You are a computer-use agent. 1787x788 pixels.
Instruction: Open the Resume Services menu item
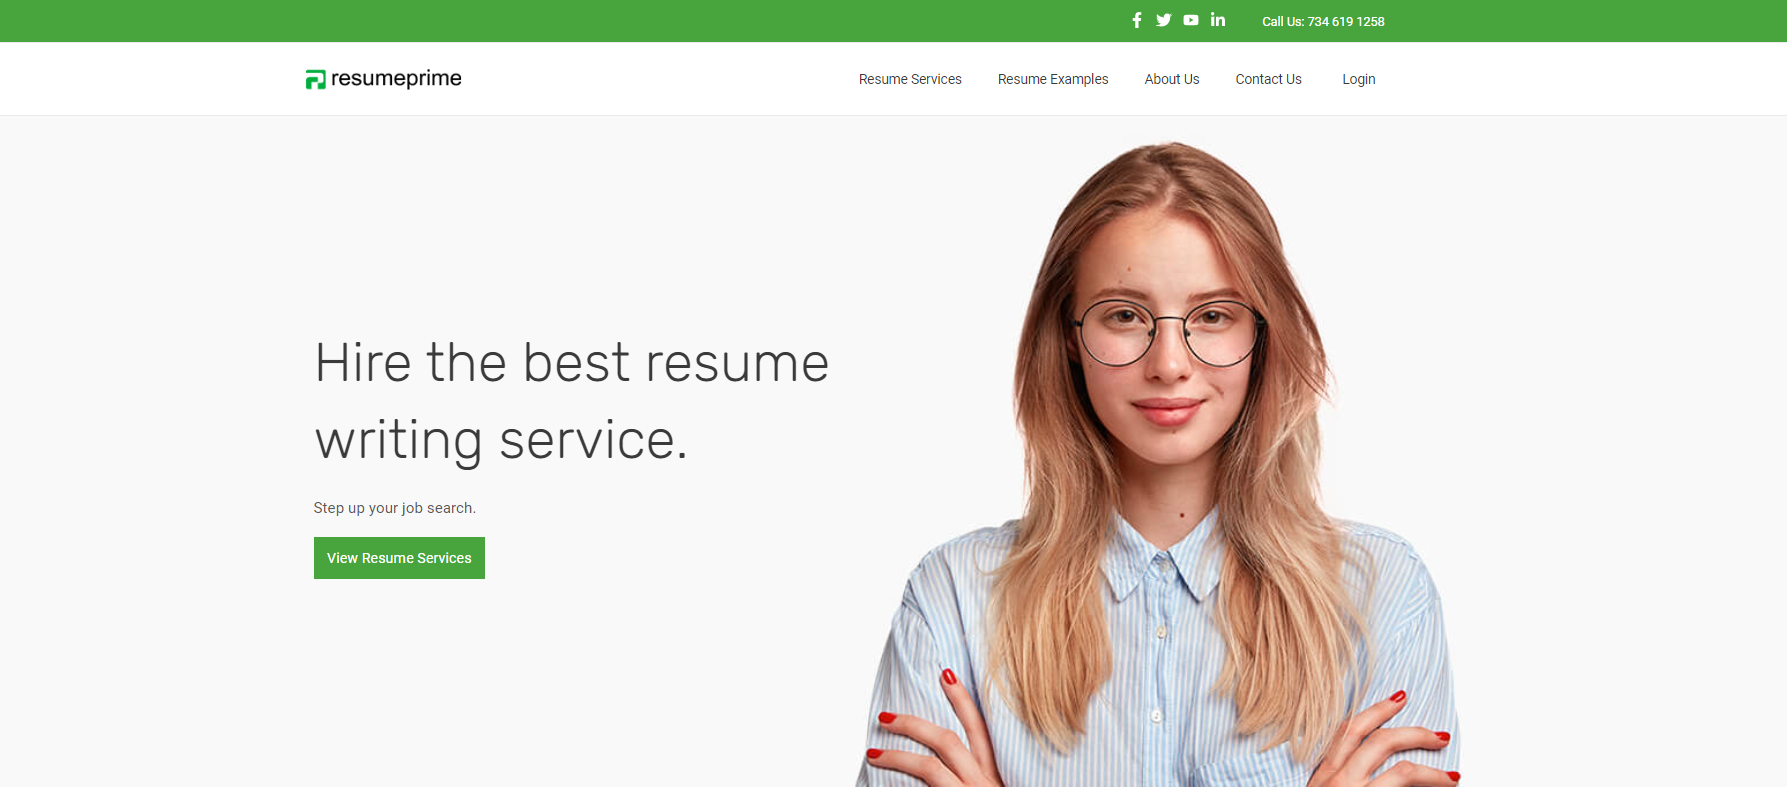(x=910, y=79)
